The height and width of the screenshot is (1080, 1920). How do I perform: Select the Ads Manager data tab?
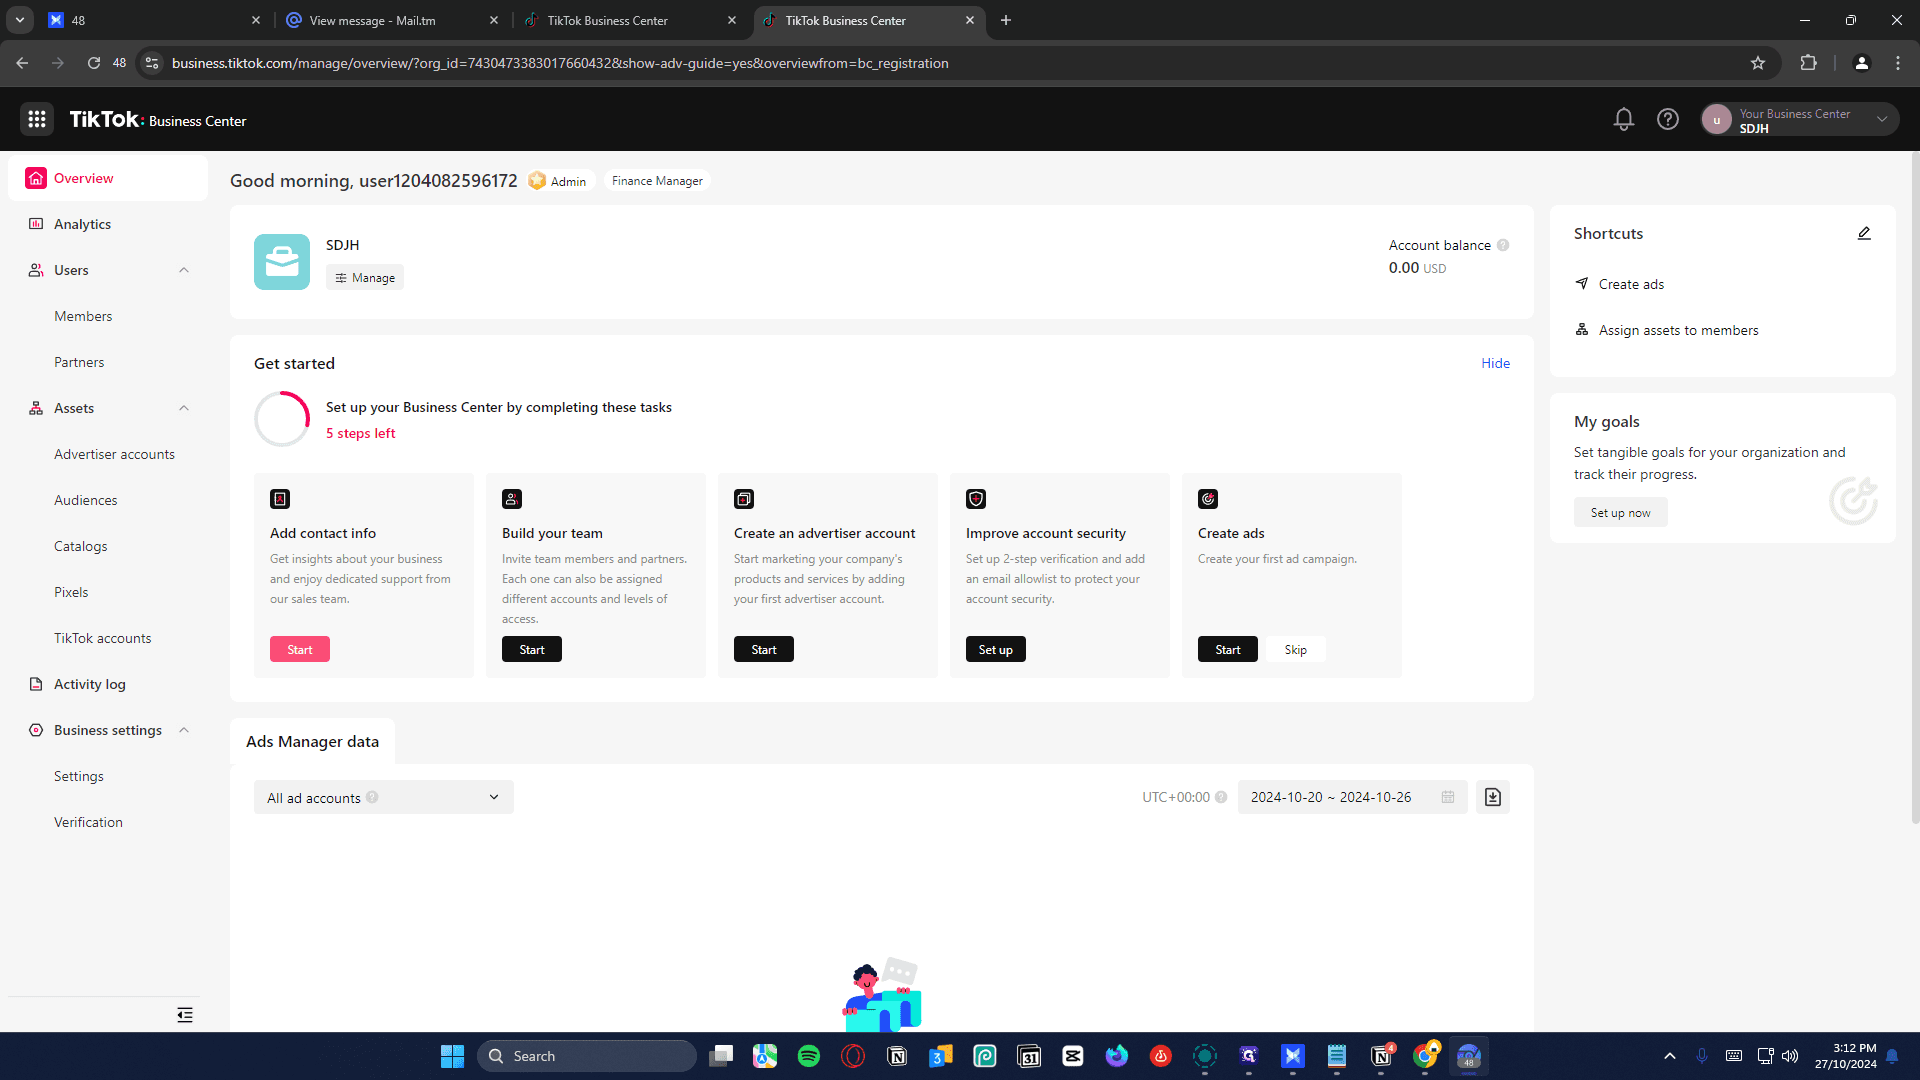pyautogui.click(x=312, y=741)
